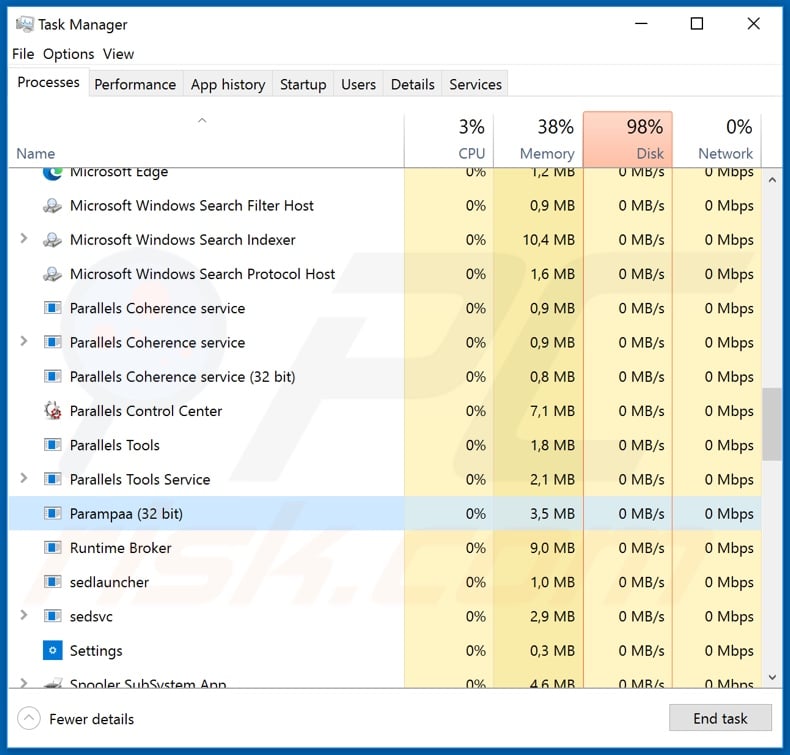Click the sedsvc process icon
The width and height of the screenshot is (790, 755).
(x=52, y=616)
